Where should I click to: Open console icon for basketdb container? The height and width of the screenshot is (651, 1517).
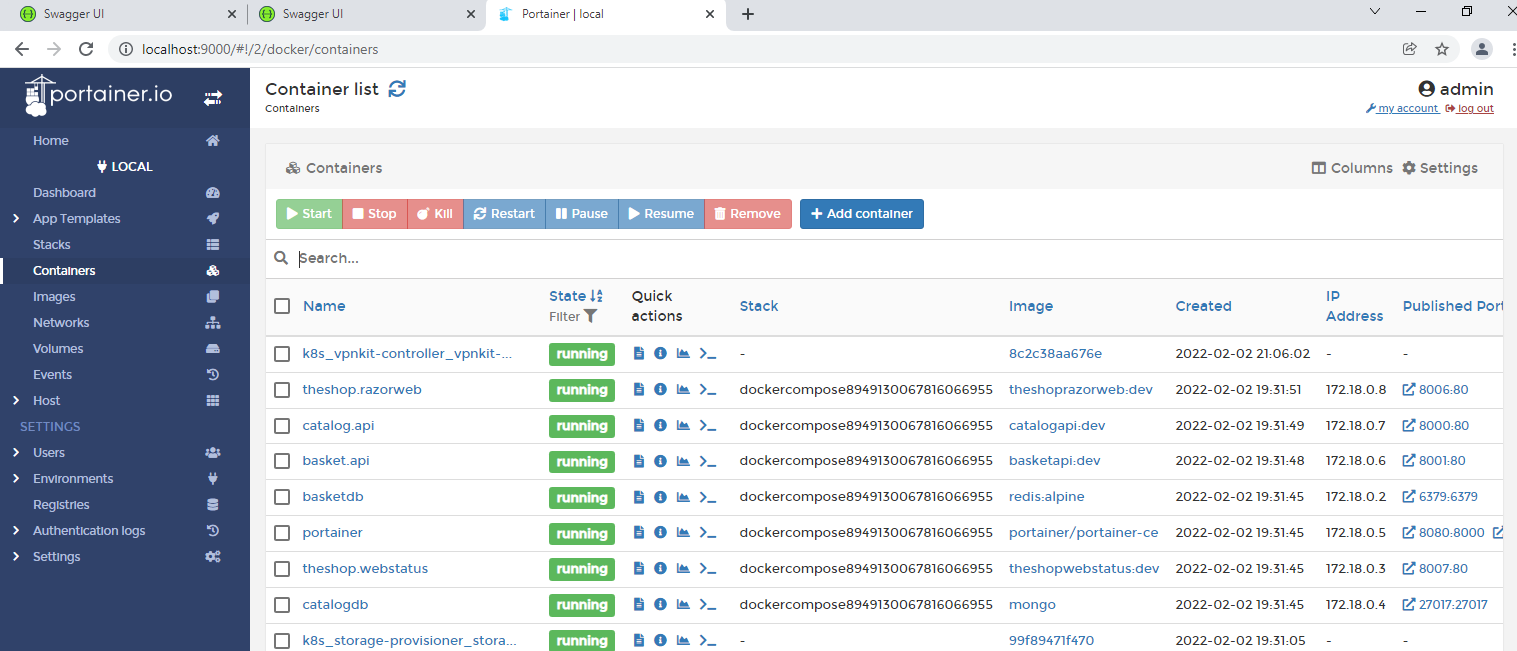point(708,497)
